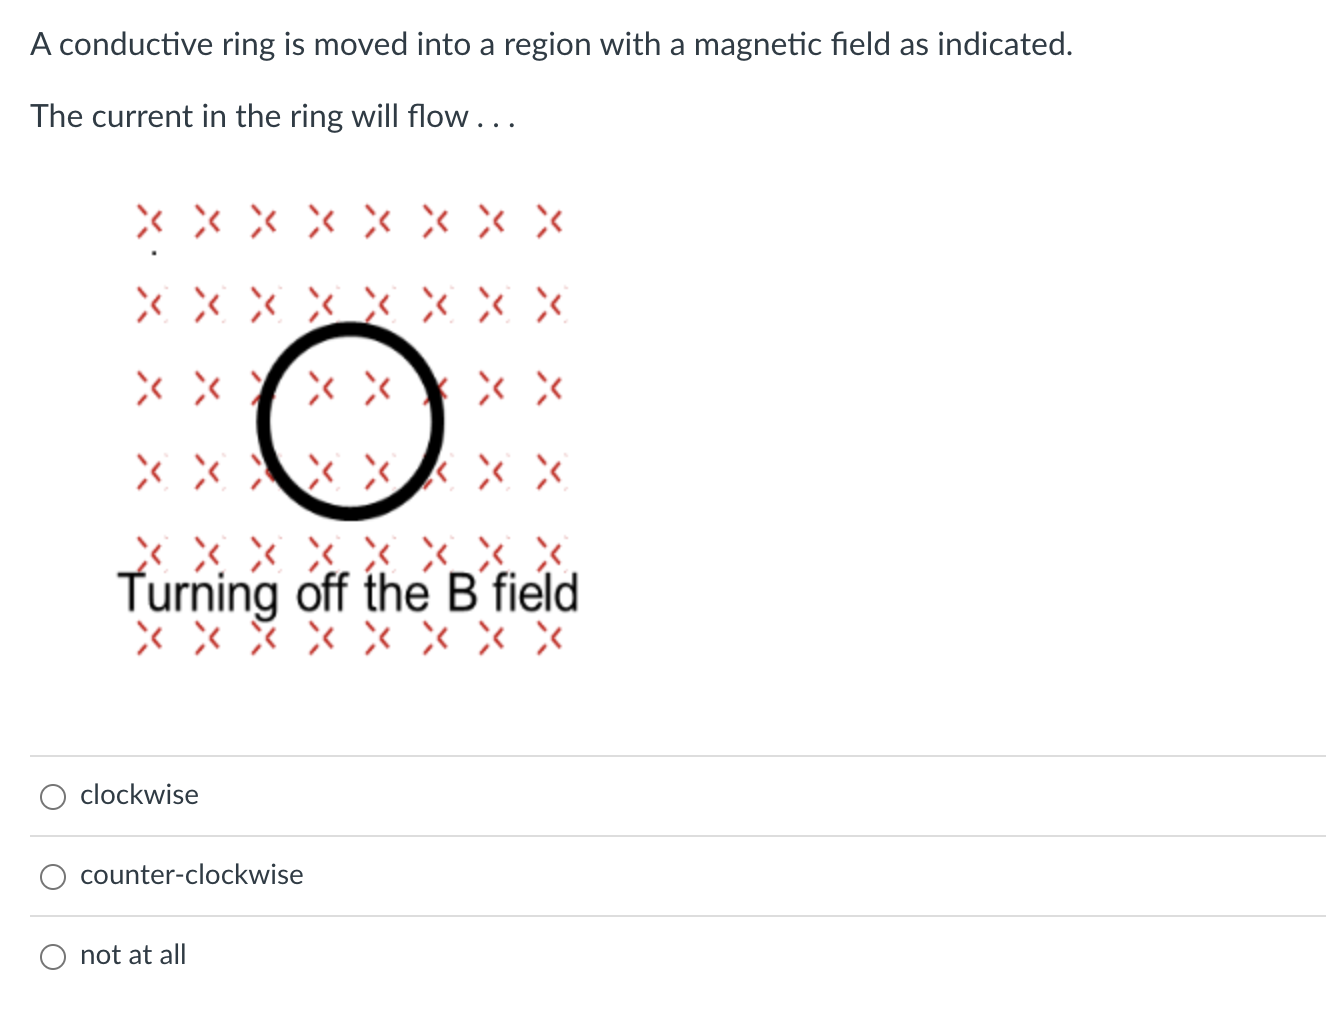Click the magnetic field diagram image
This screenshot has height=1010, width=1326.
click(350, 430)
